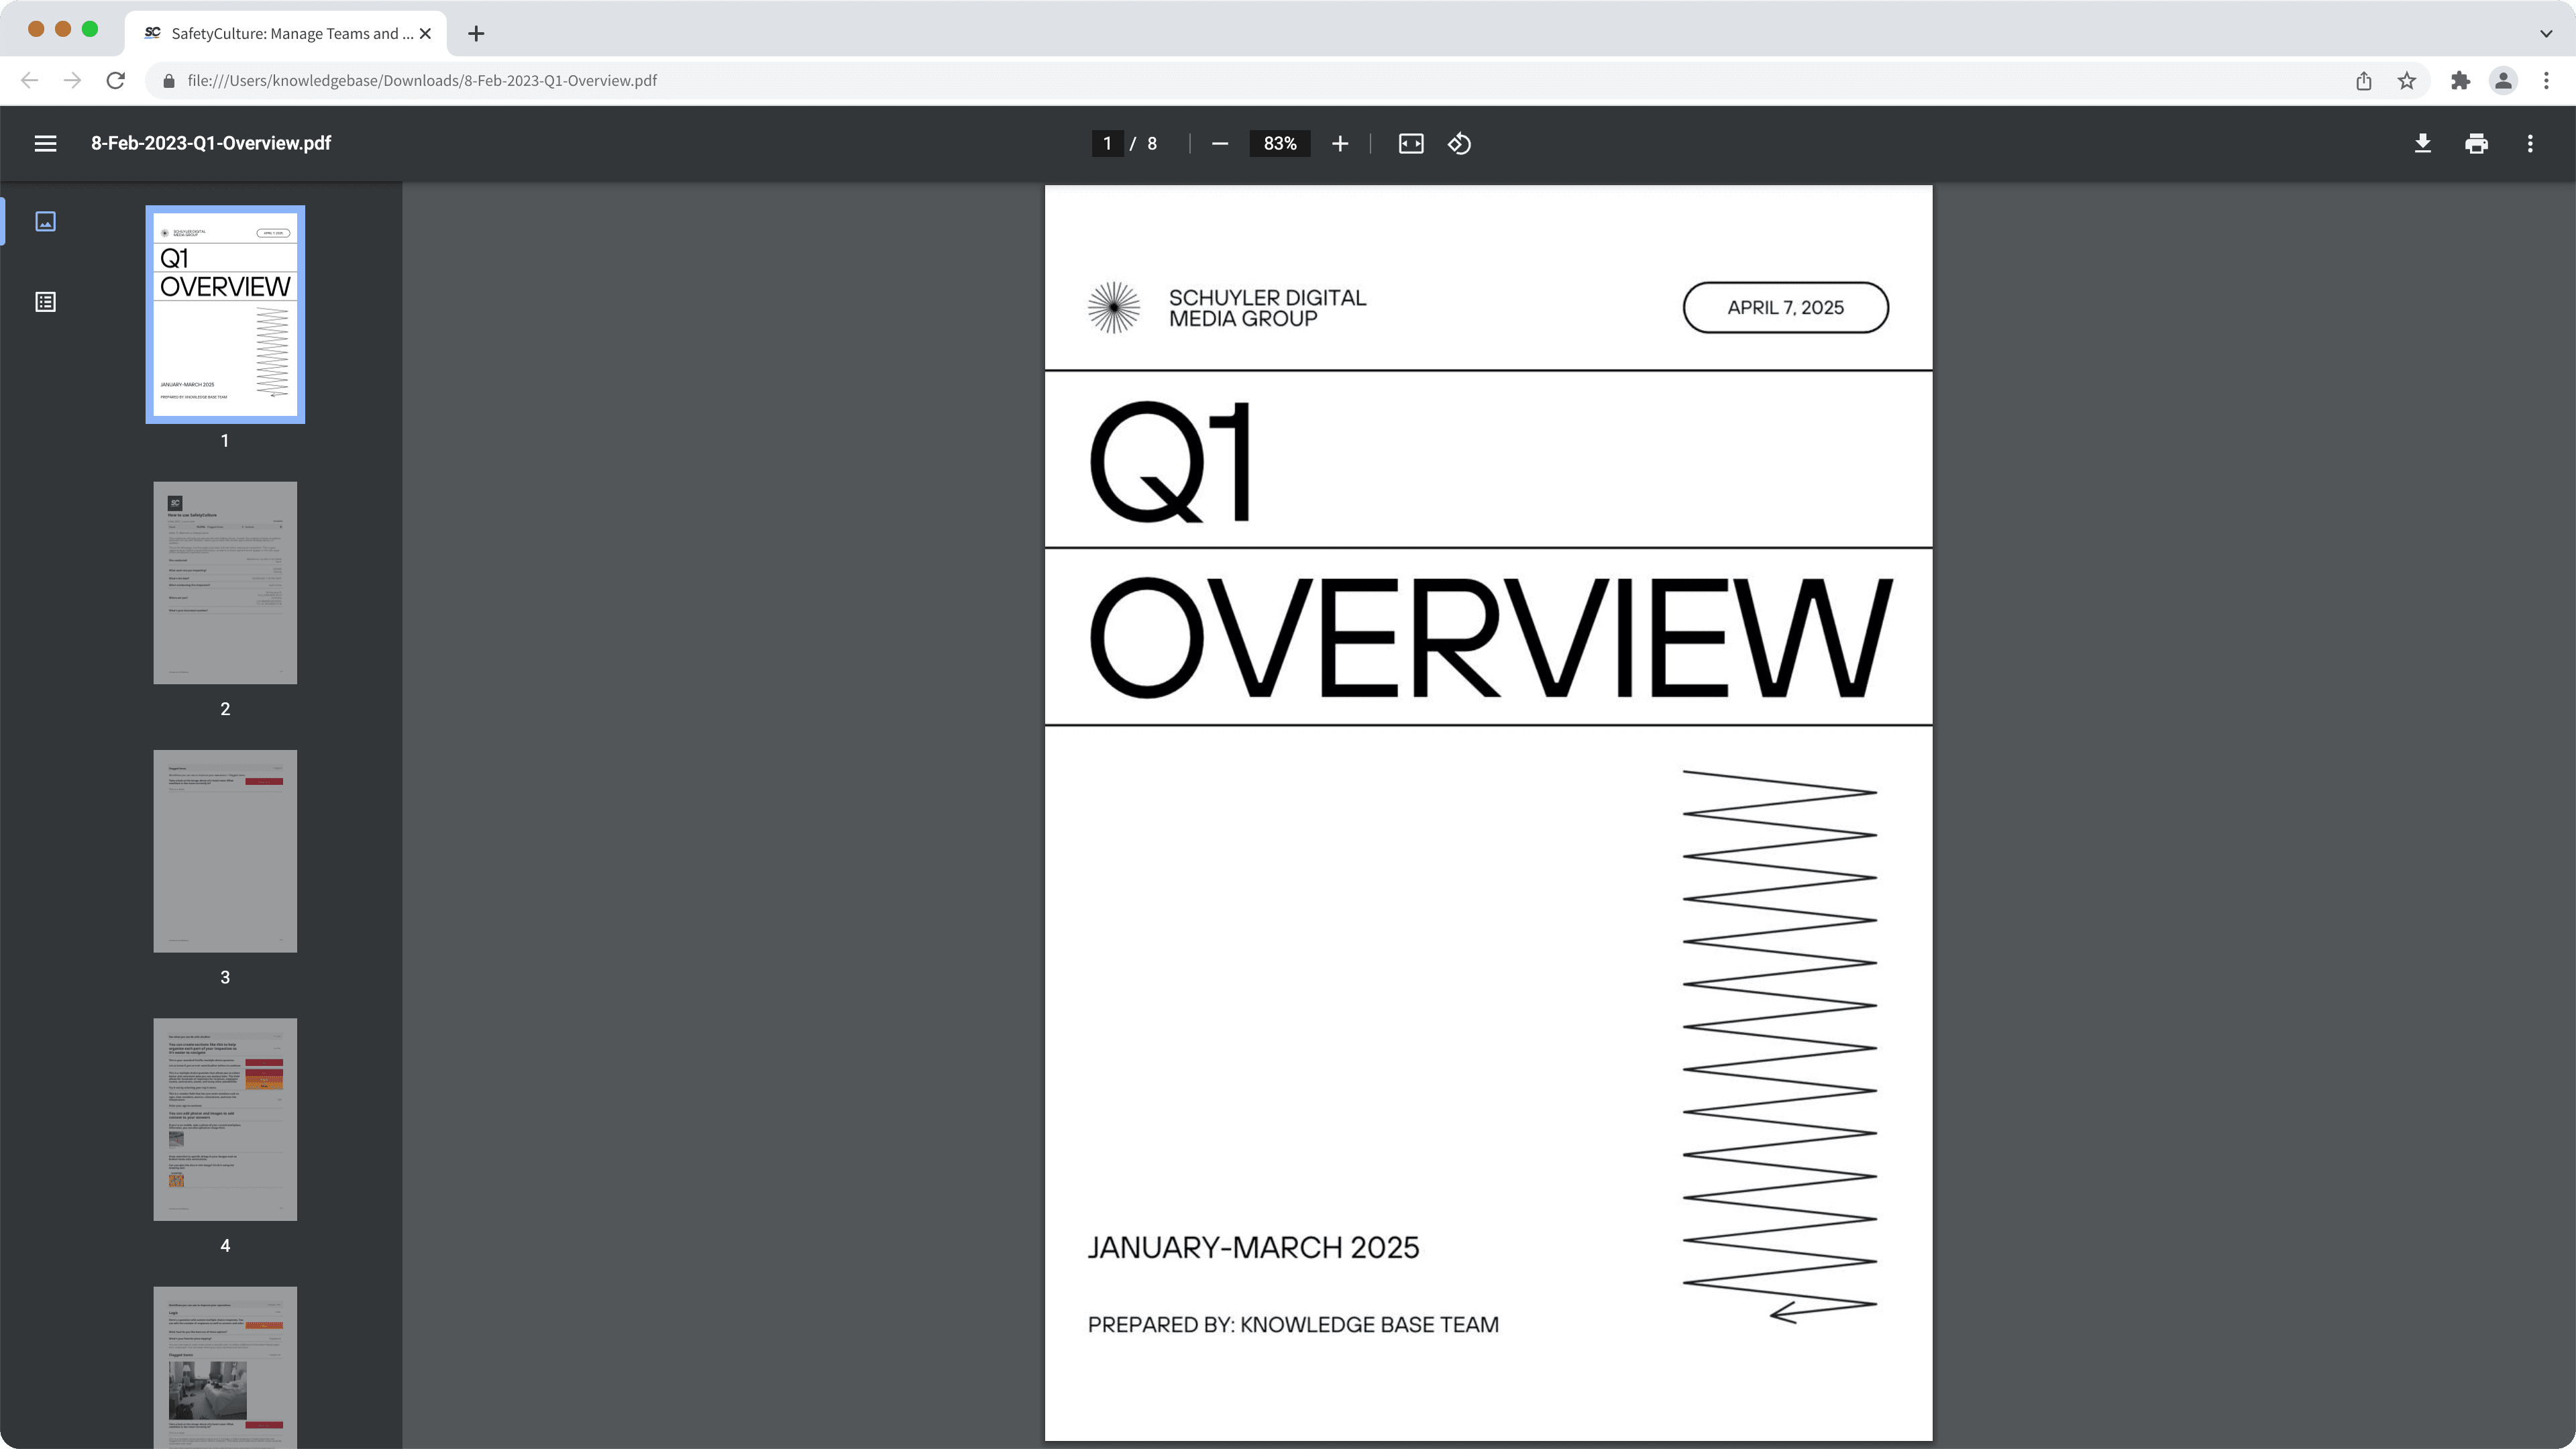Show the thumbnails view in sidebar
Screen dimensions: 2576x1449
coord(45,221)
